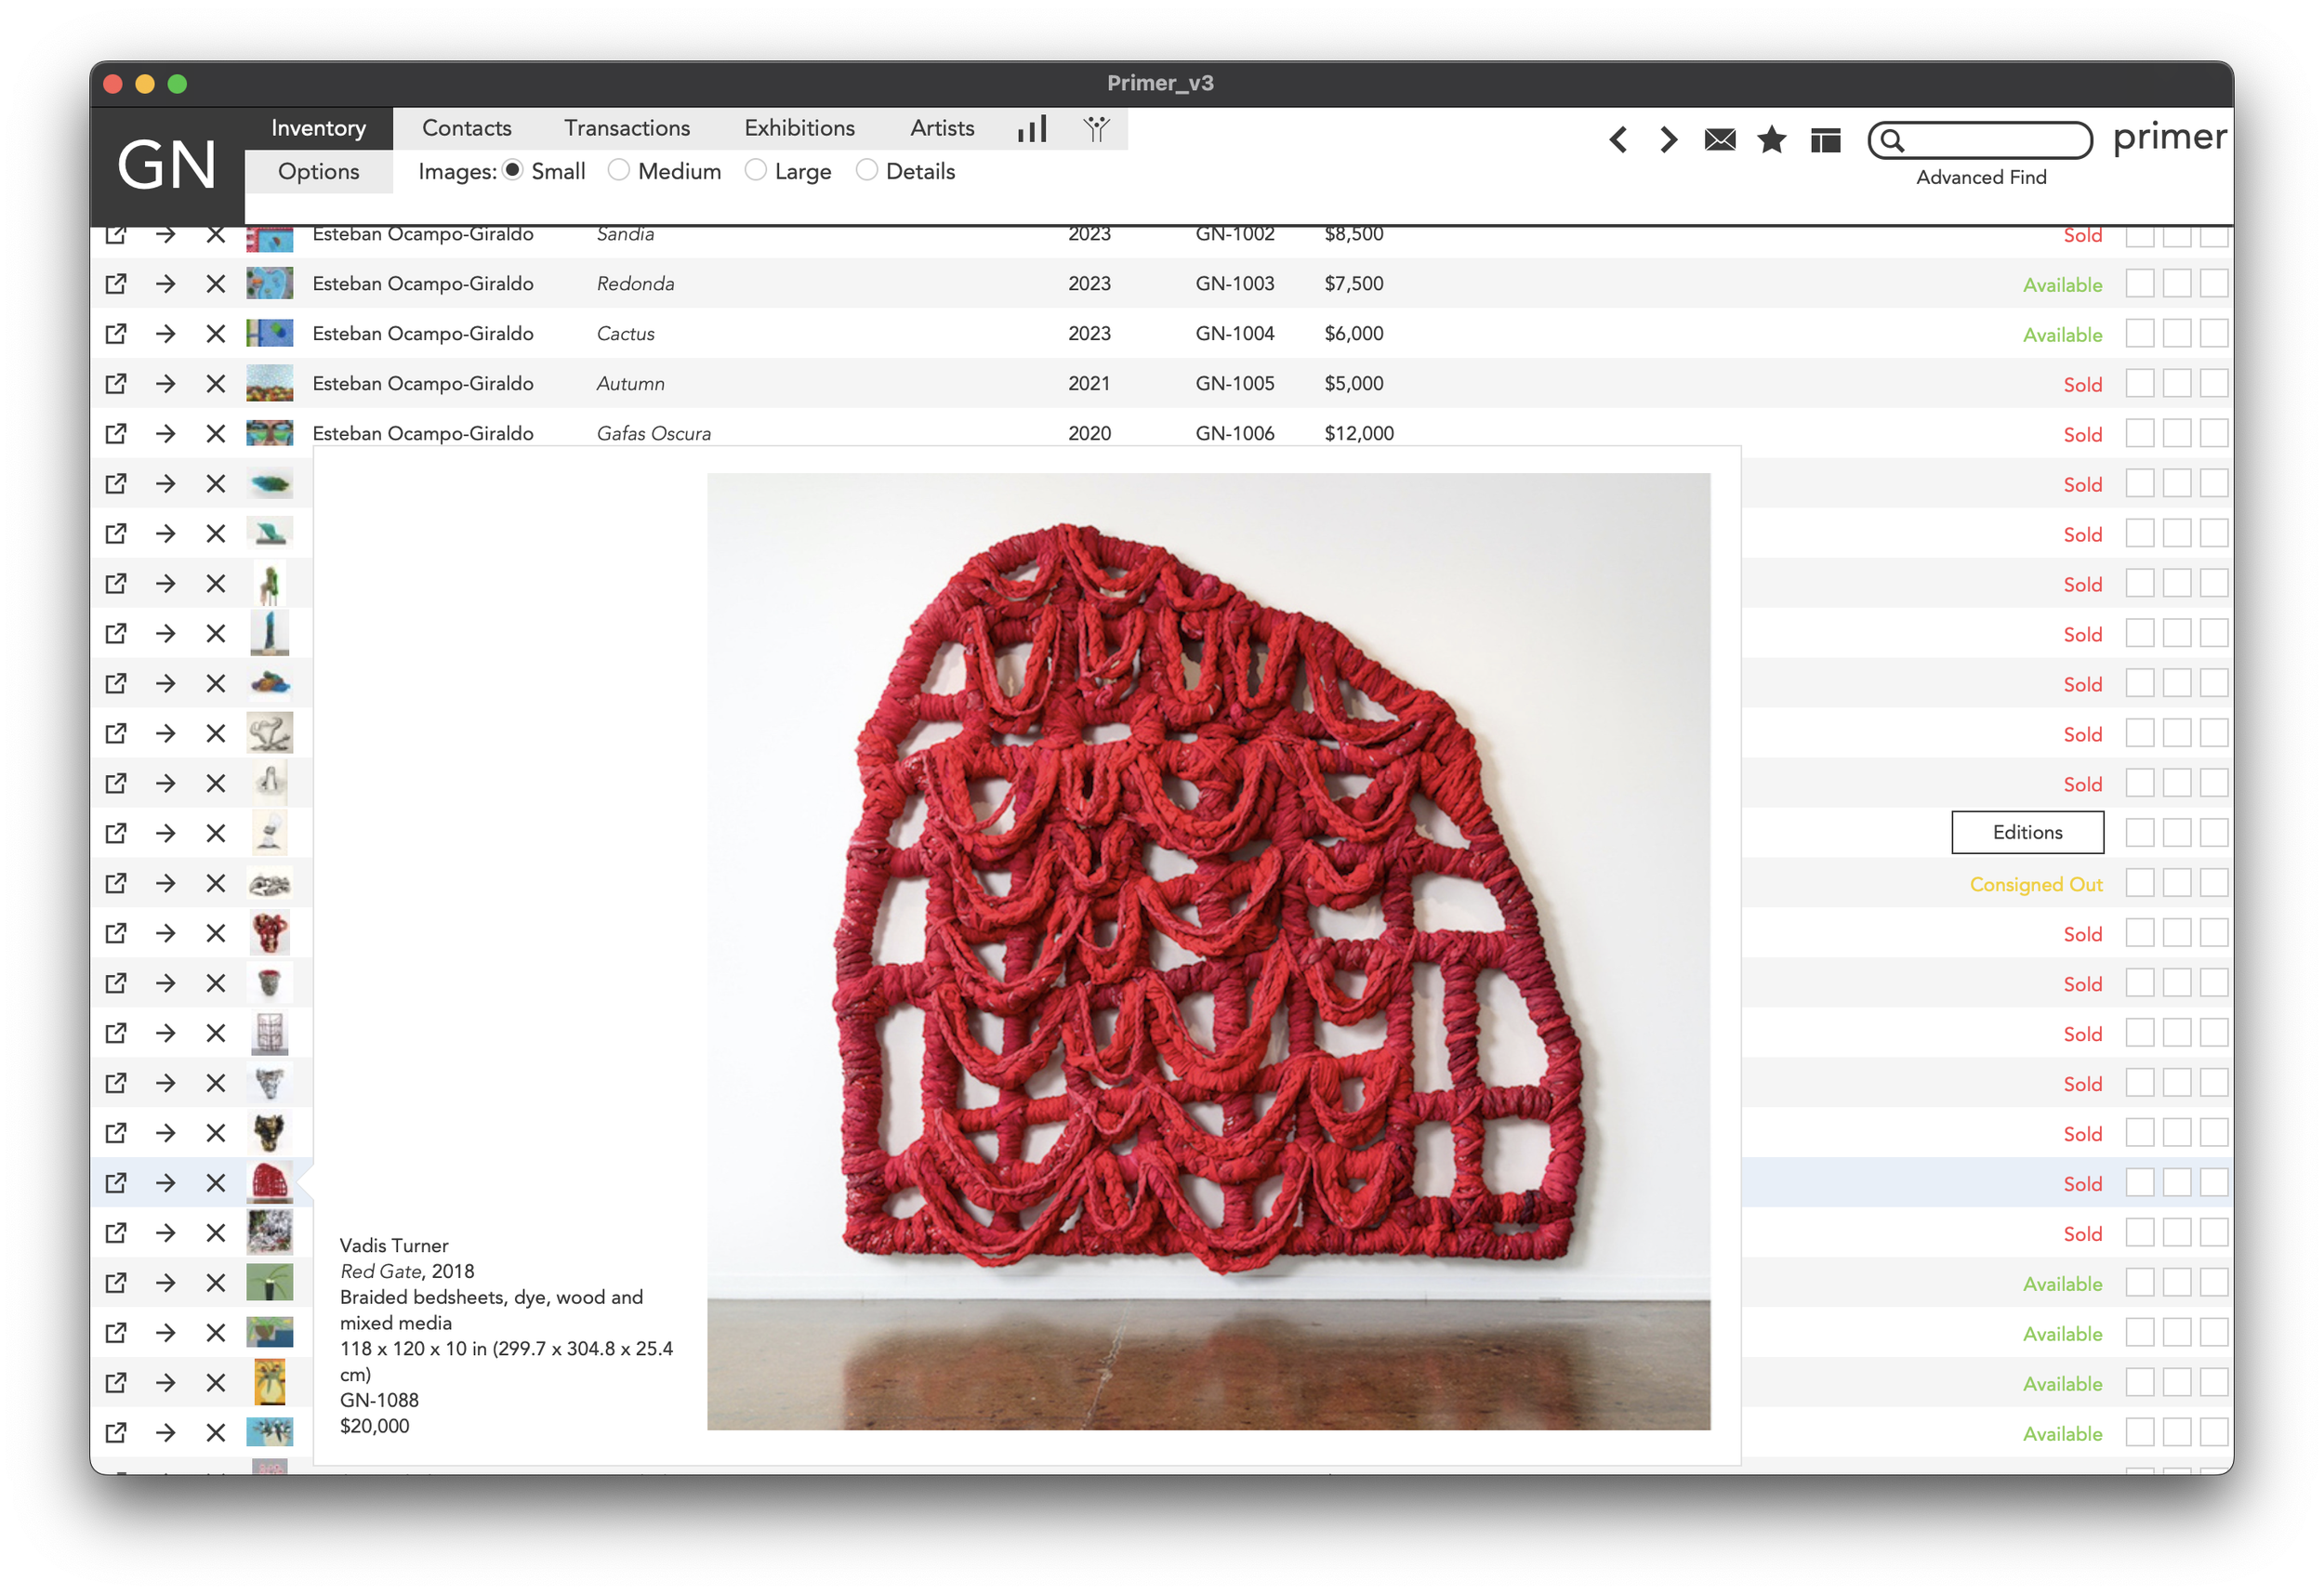The image size is (2324, 1594).
Task: Click the Gafas Oscura thumbnail image
Action: point(270,434)
